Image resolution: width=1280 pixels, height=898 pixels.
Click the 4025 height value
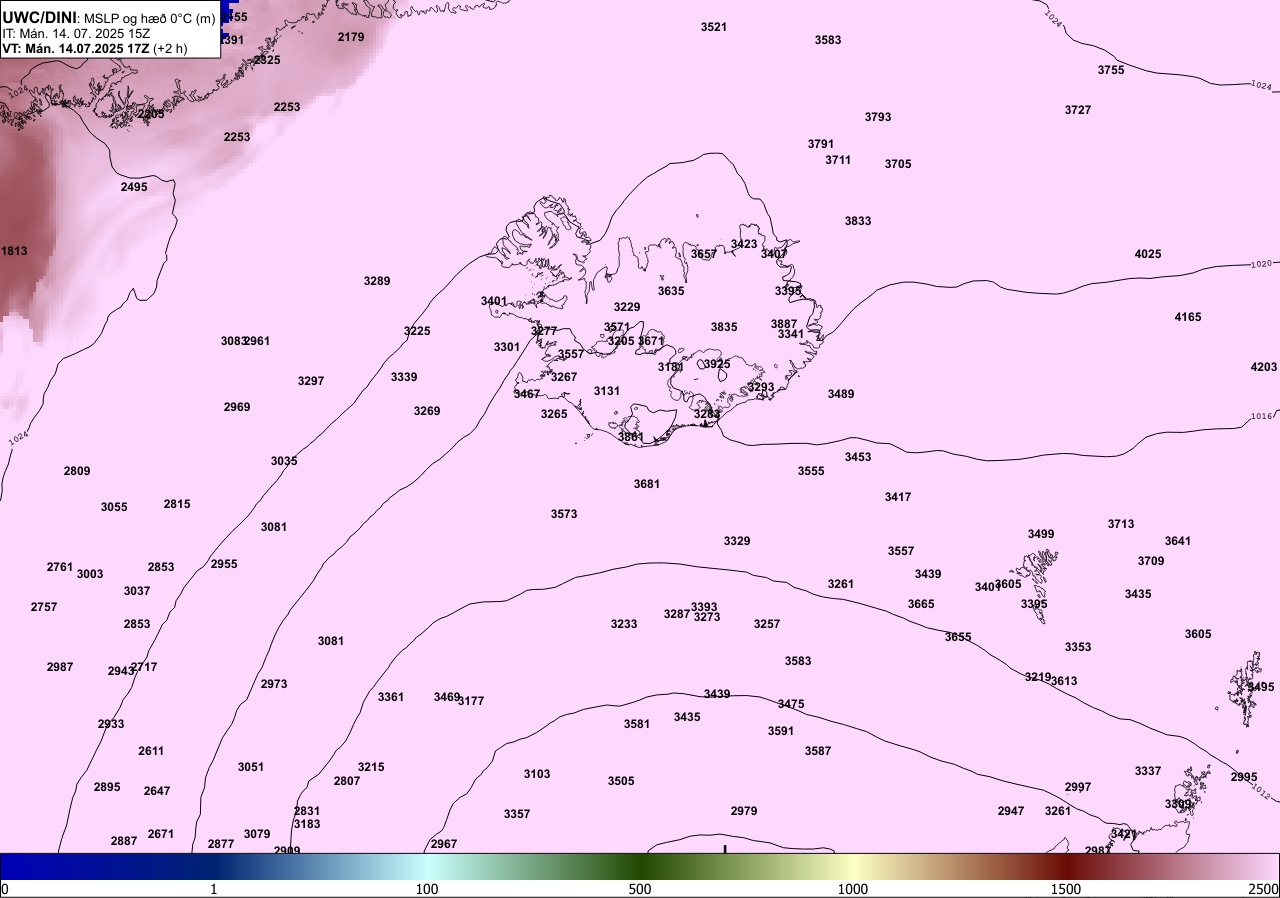1148,254
